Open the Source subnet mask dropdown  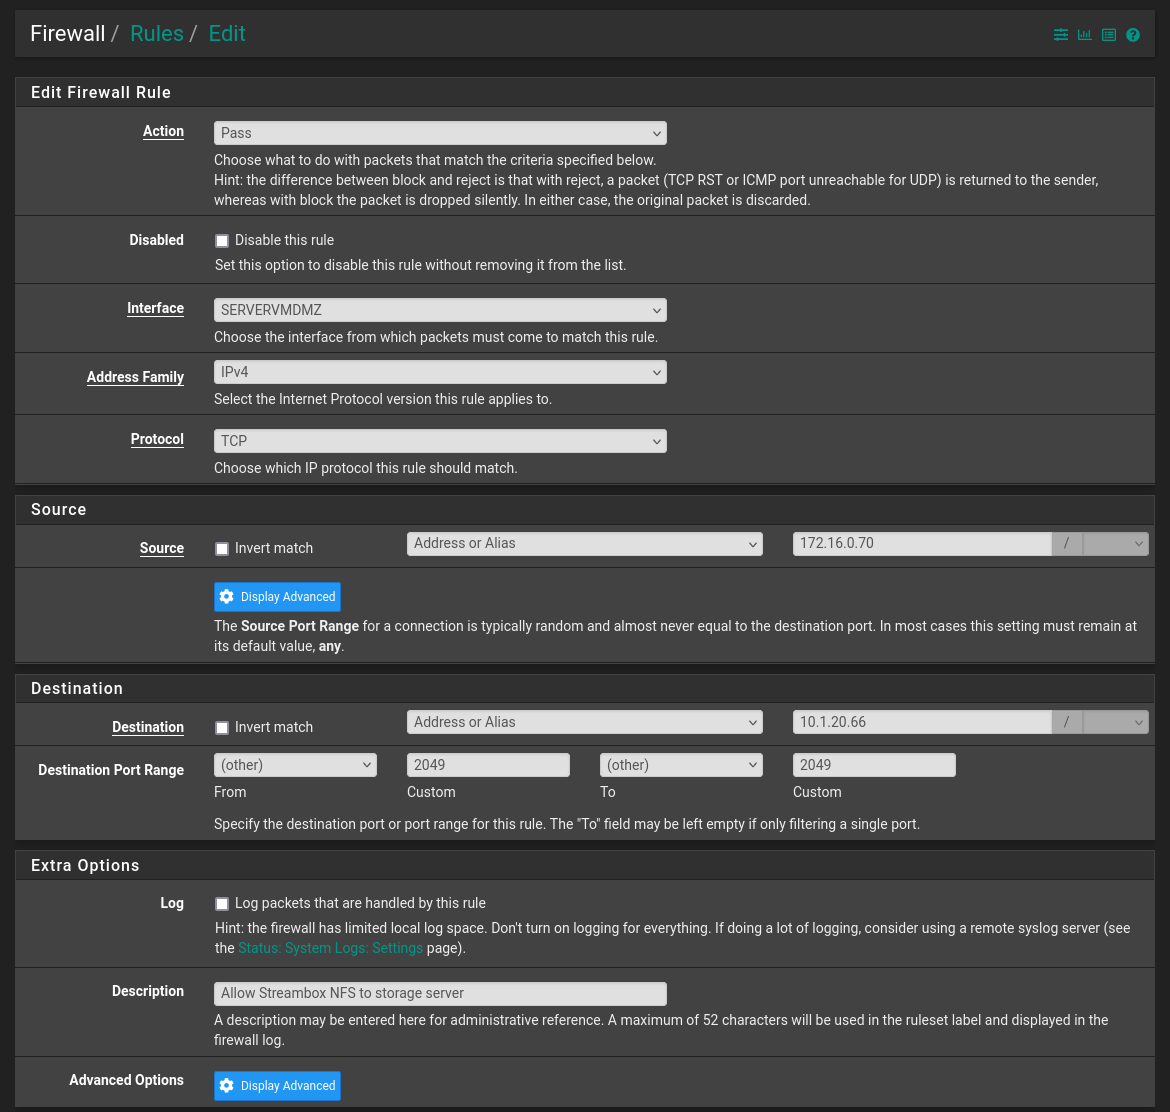[x=1116, y=543]
